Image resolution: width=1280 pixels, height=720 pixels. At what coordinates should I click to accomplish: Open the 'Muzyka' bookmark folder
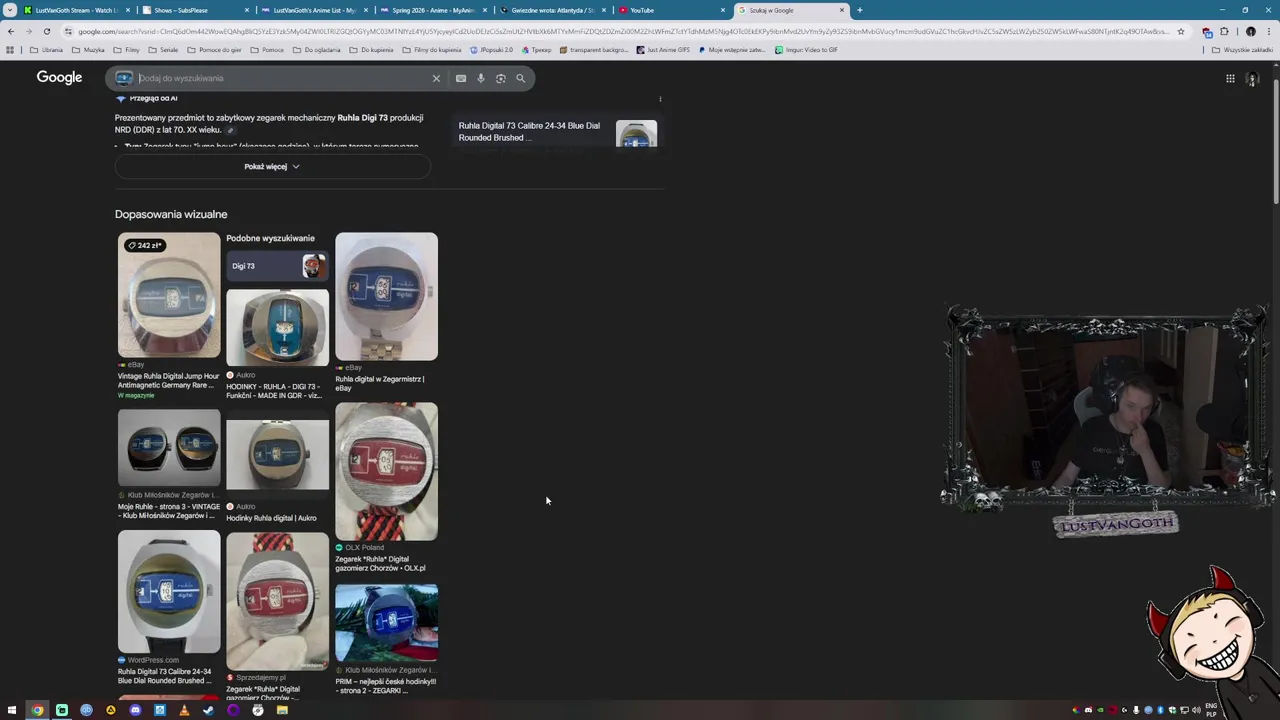(x=88, y=49)
